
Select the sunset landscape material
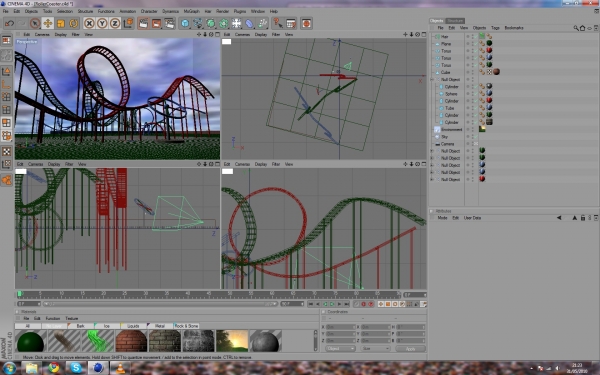pyautogui.click(x=232, y=341)
